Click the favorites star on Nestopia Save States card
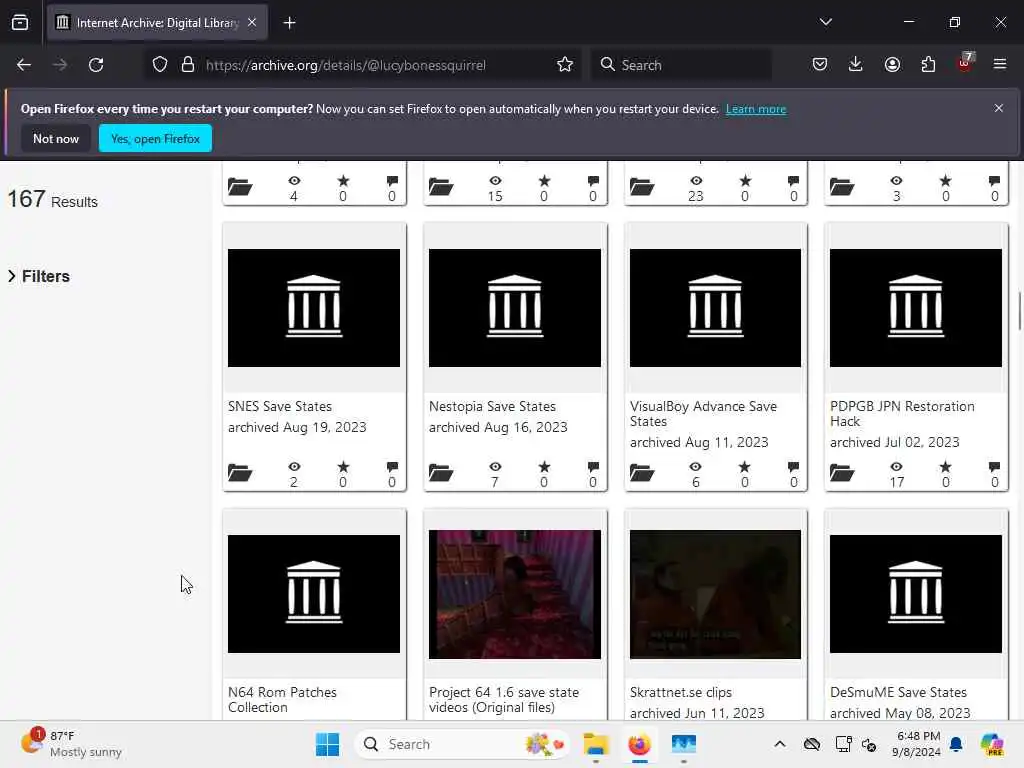 click(544, 466)
